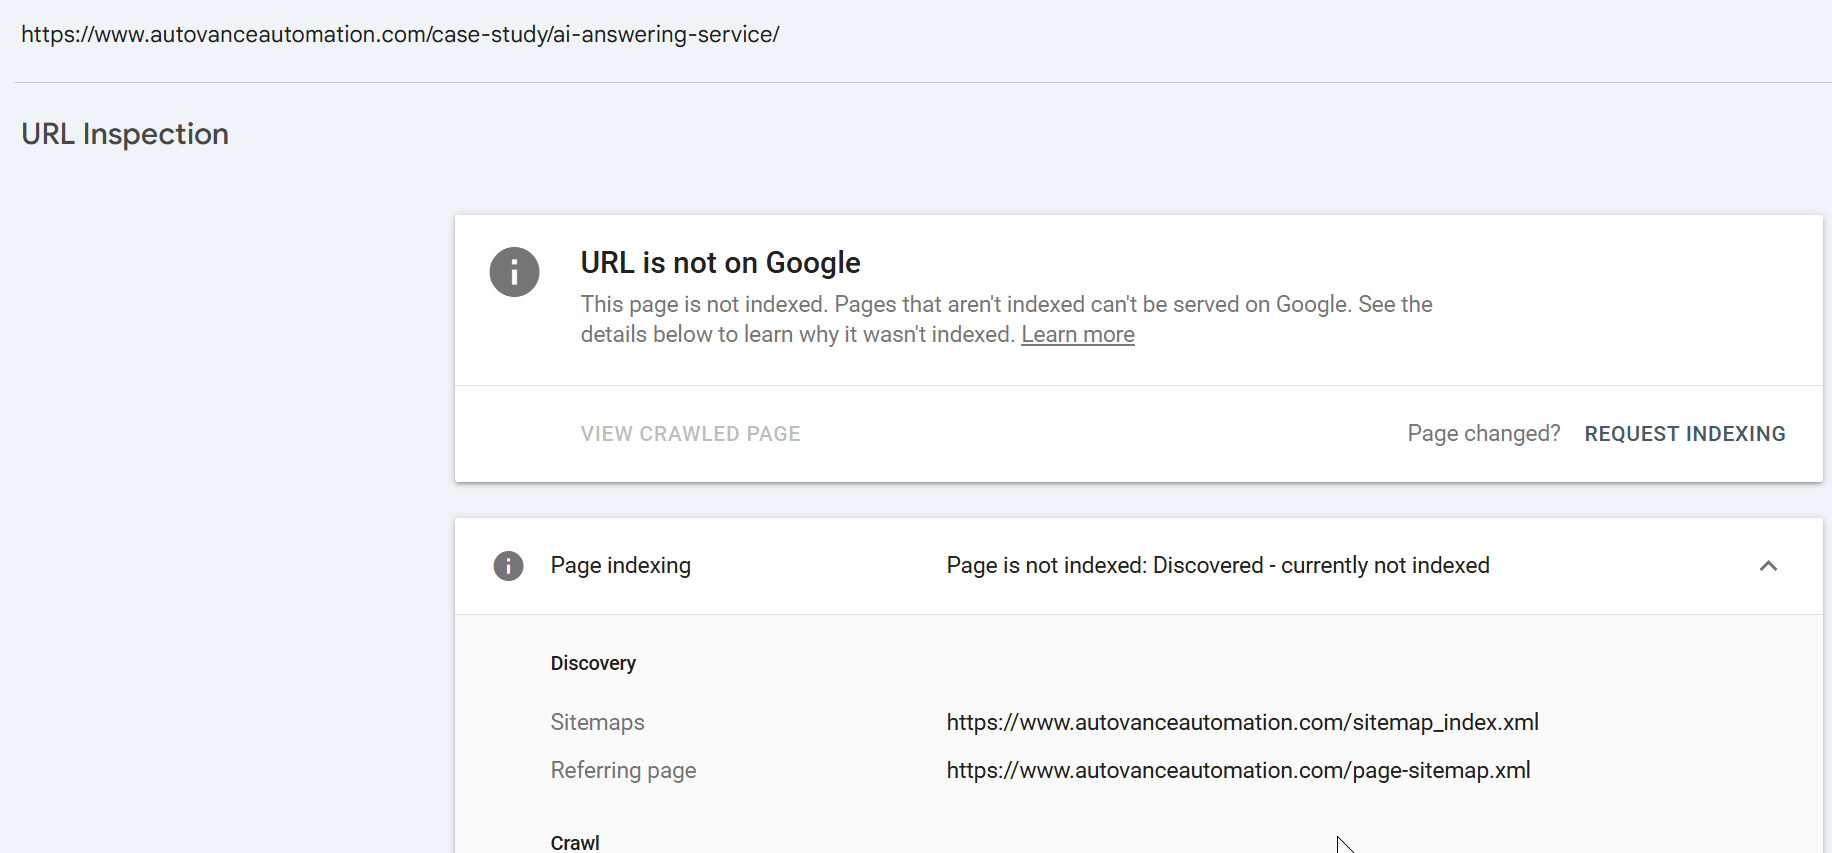Click the Page indexing label

pyautogui.click(x=620, y=566)
